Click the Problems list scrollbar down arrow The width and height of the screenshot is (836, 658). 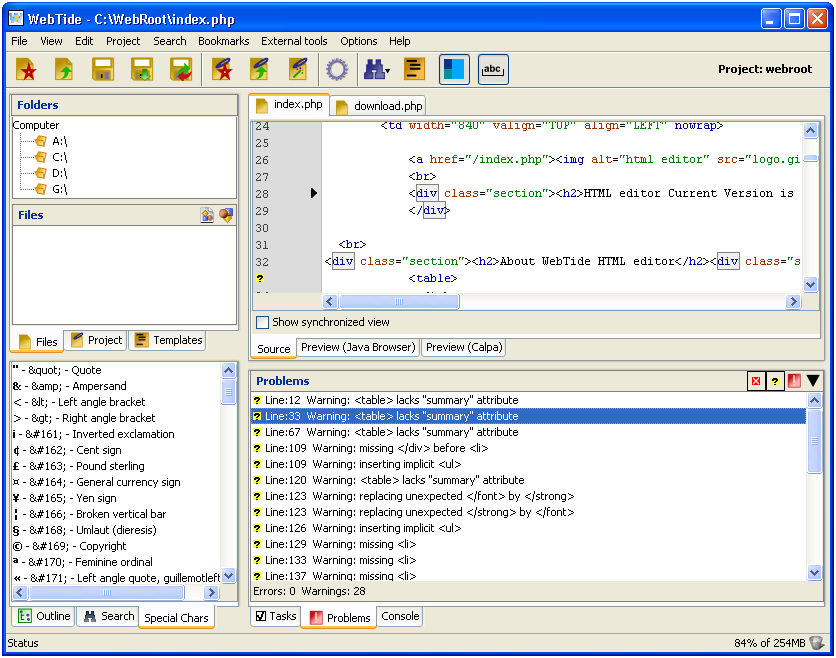[814, 573]
